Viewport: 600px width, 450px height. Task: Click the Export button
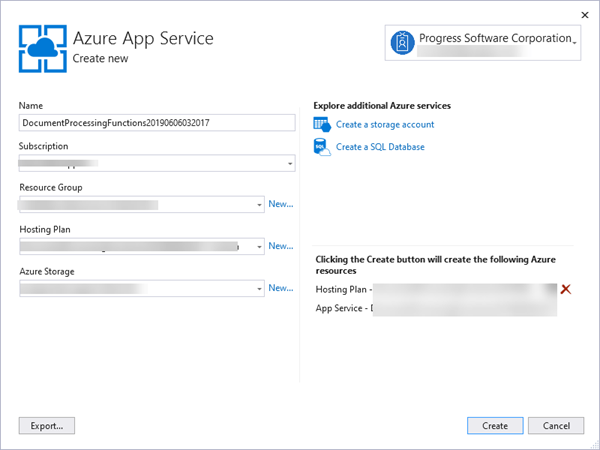pos(47,426)
